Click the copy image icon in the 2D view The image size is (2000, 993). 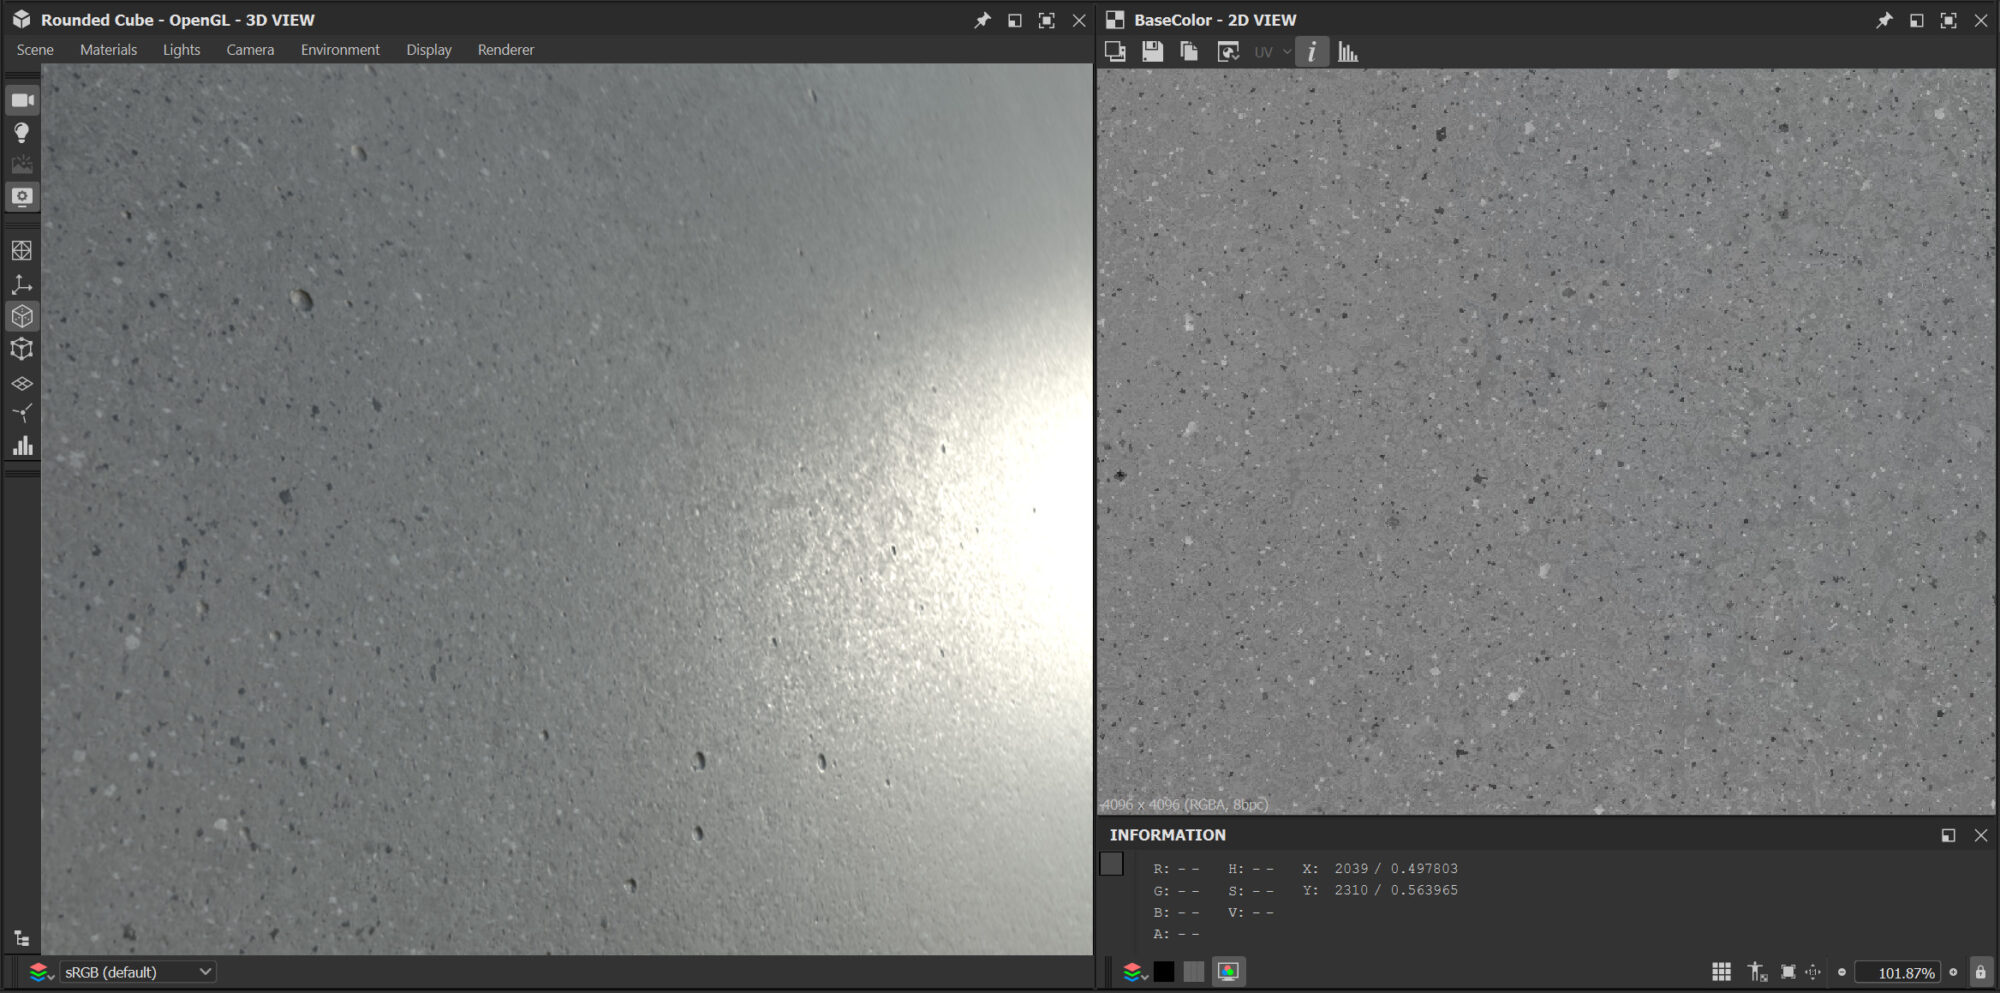(x=1189, y=51)
